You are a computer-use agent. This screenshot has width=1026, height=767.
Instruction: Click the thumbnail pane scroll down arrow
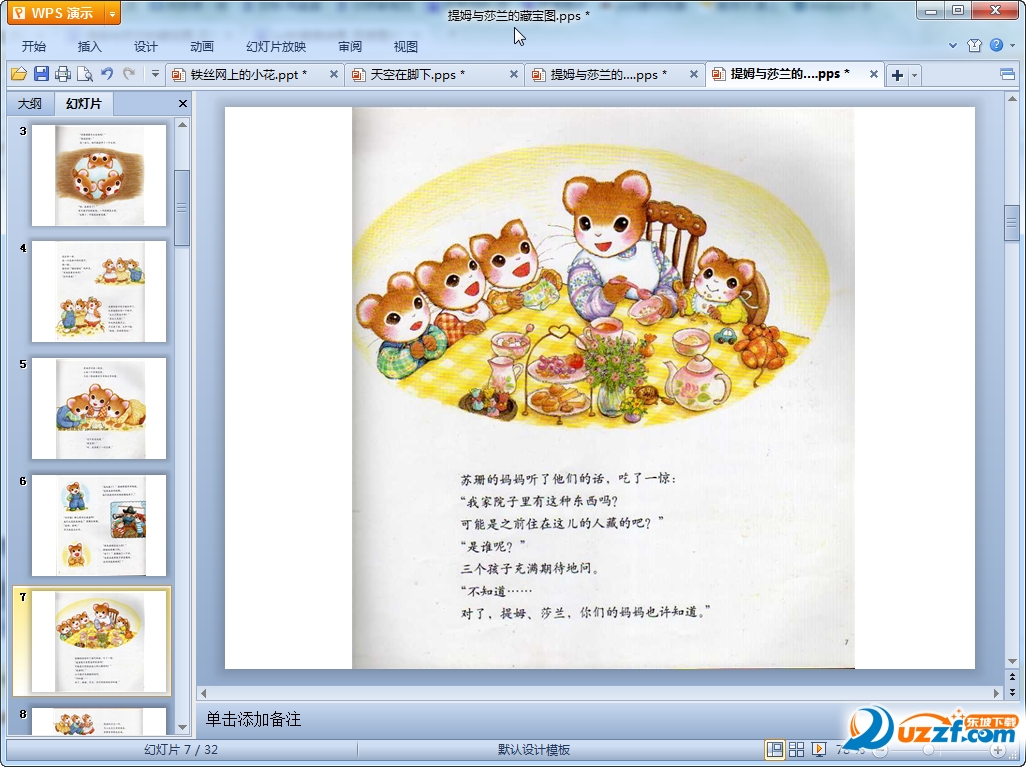(x=183, y=727)
